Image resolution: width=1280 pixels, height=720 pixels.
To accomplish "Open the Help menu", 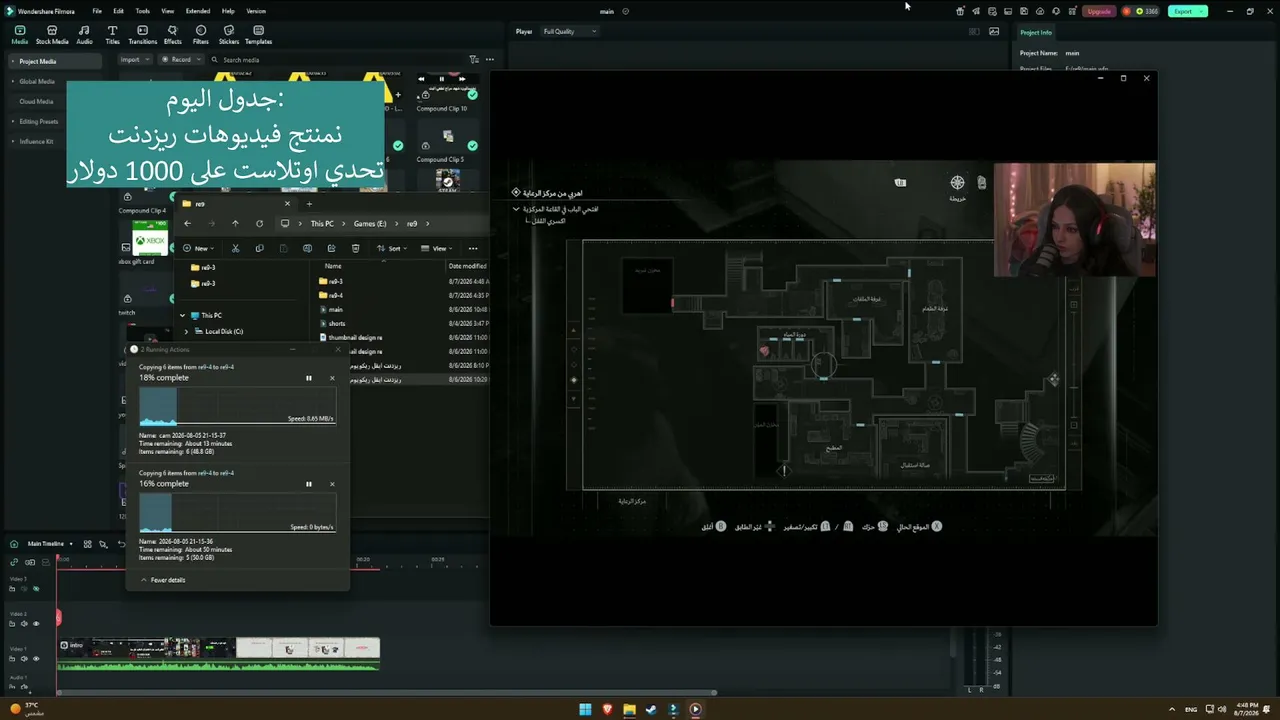I will pos(228,11).
